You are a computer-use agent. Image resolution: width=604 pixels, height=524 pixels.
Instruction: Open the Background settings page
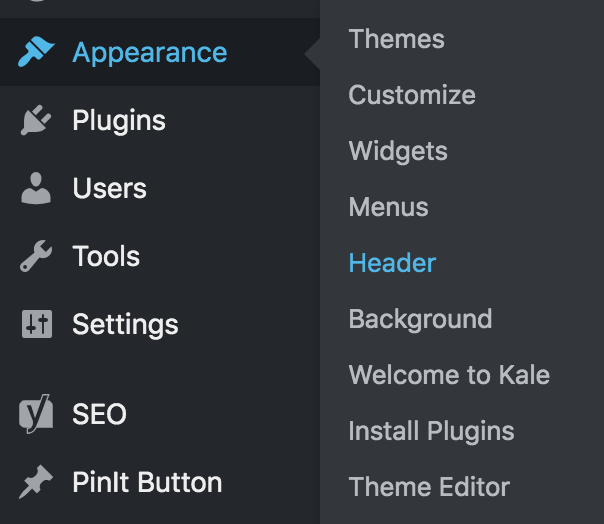(420, 320)
